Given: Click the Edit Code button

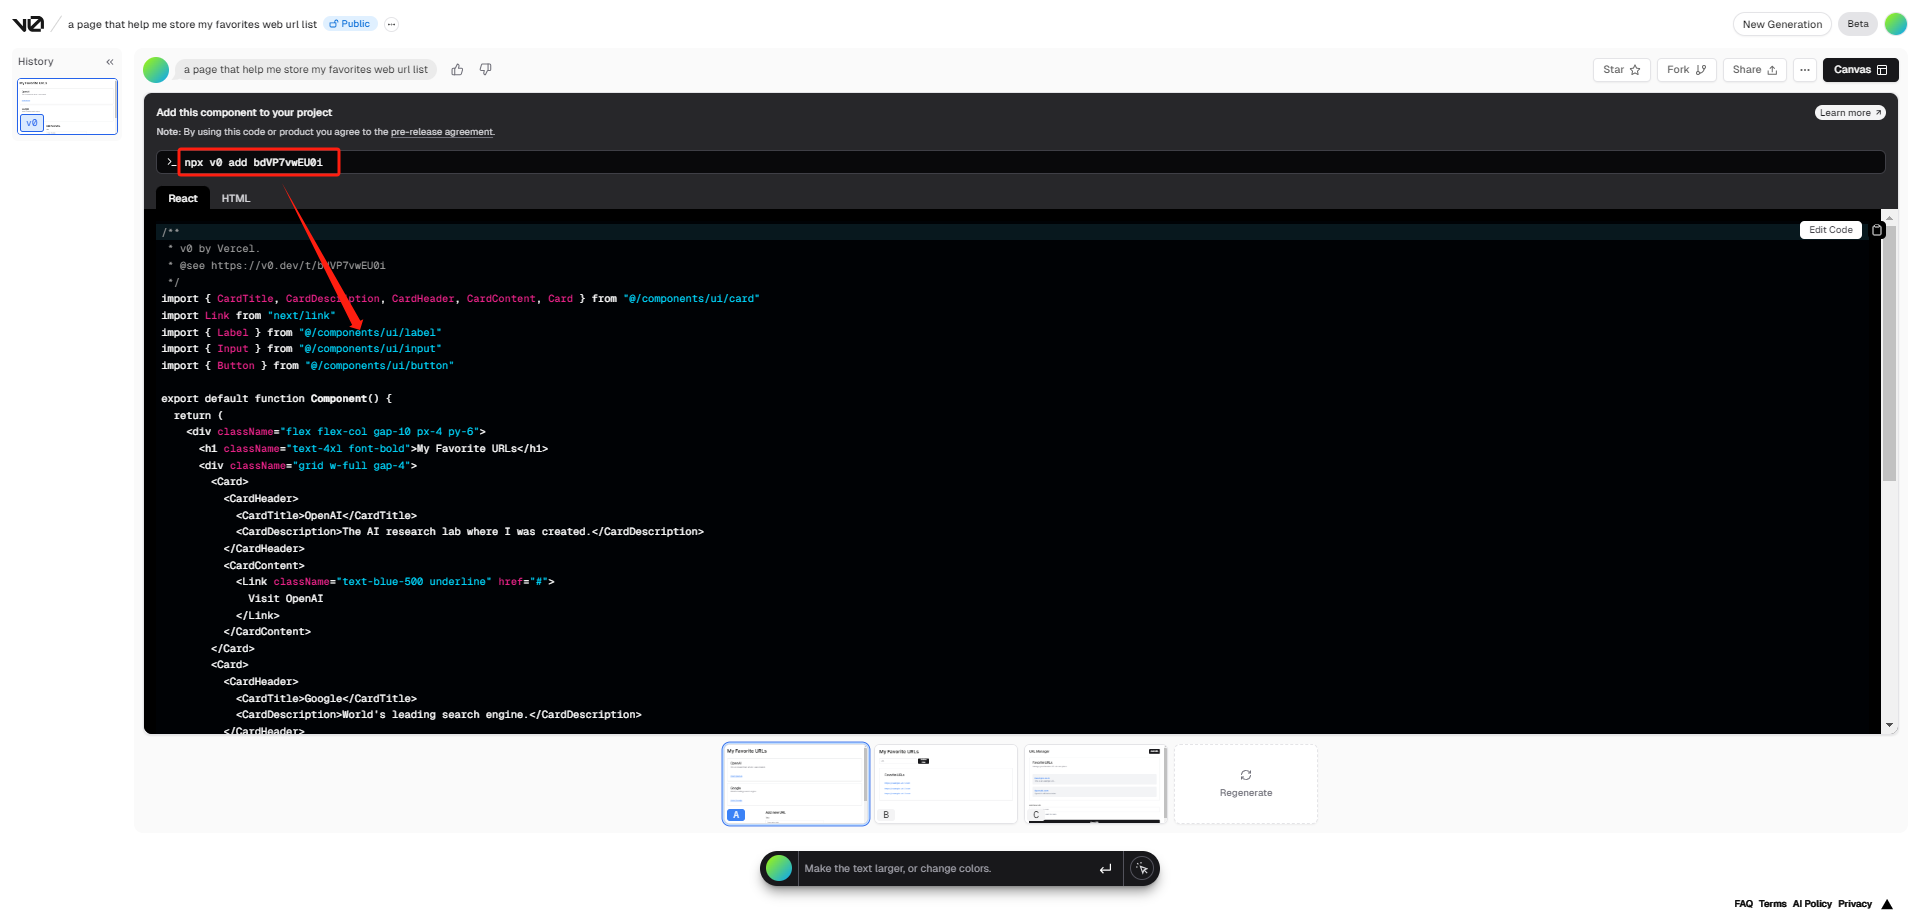Looking at the screenshot, I should (x=1830, y=230).
